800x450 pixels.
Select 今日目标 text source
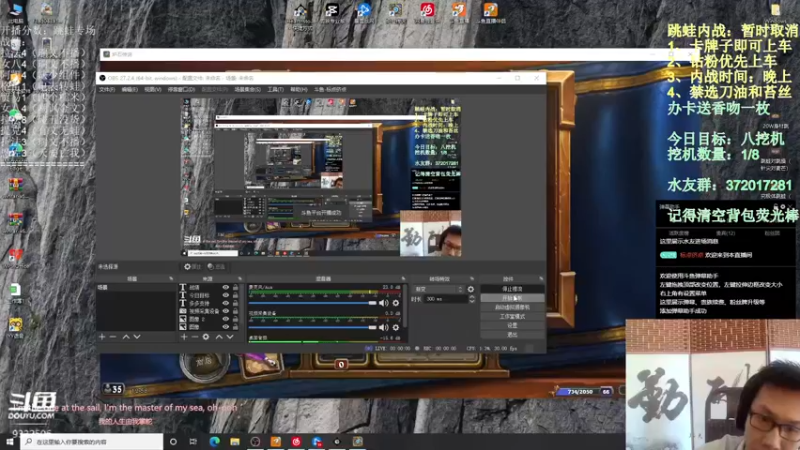point(199,295)
